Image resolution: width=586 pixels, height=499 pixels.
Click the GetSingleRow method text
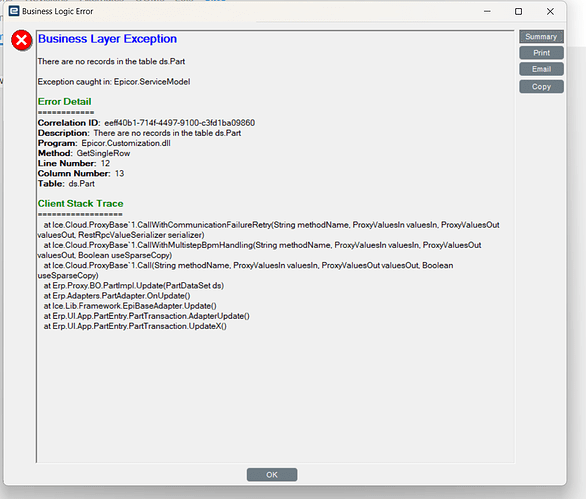coord(103,153)
